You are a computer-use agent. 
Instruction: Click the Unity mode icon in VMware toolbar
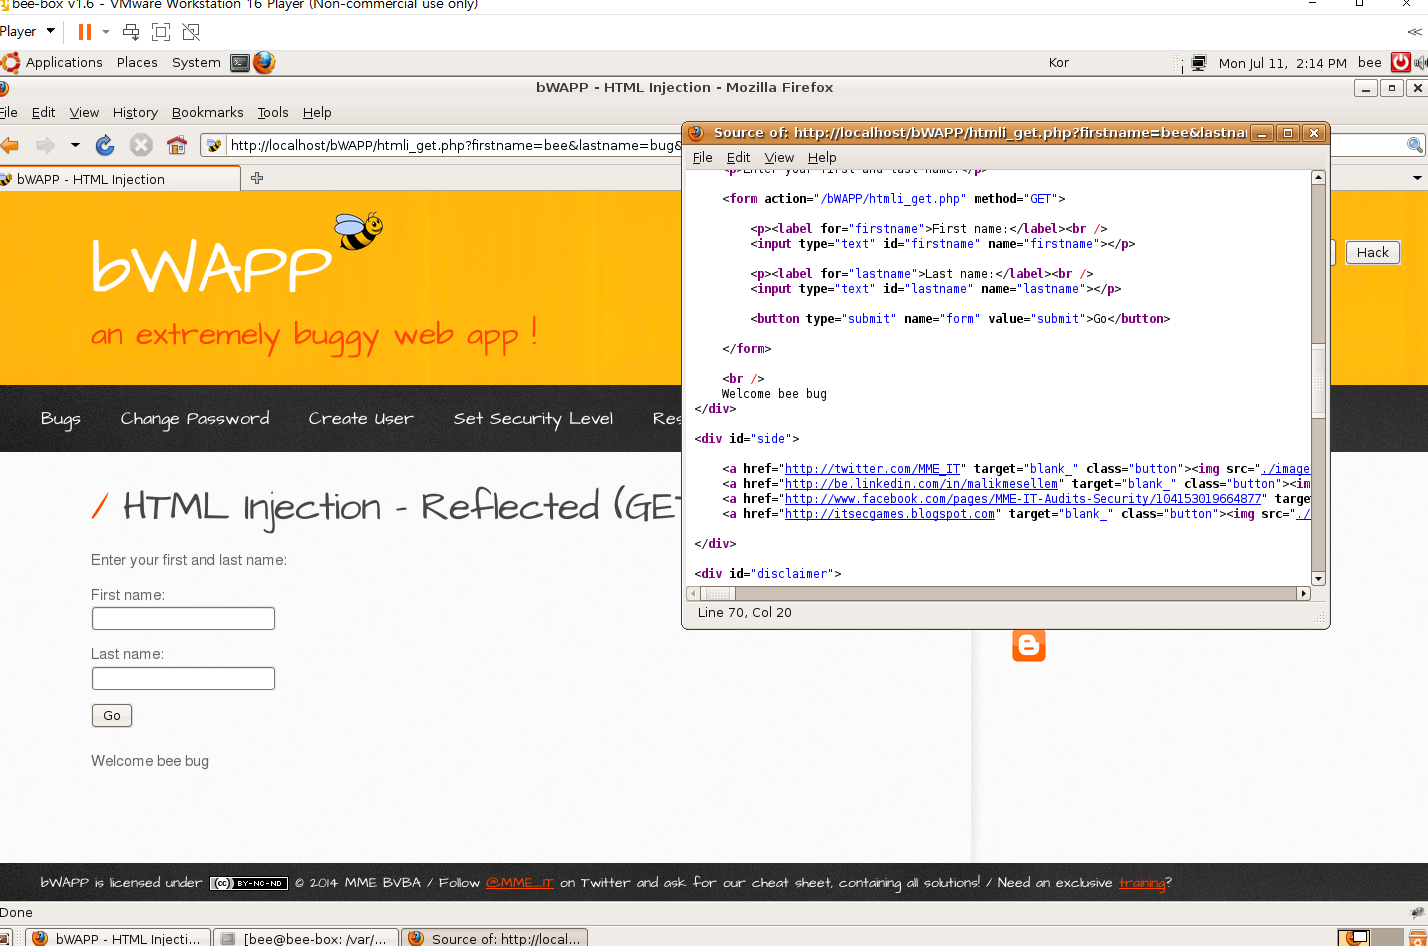[191, 32]
